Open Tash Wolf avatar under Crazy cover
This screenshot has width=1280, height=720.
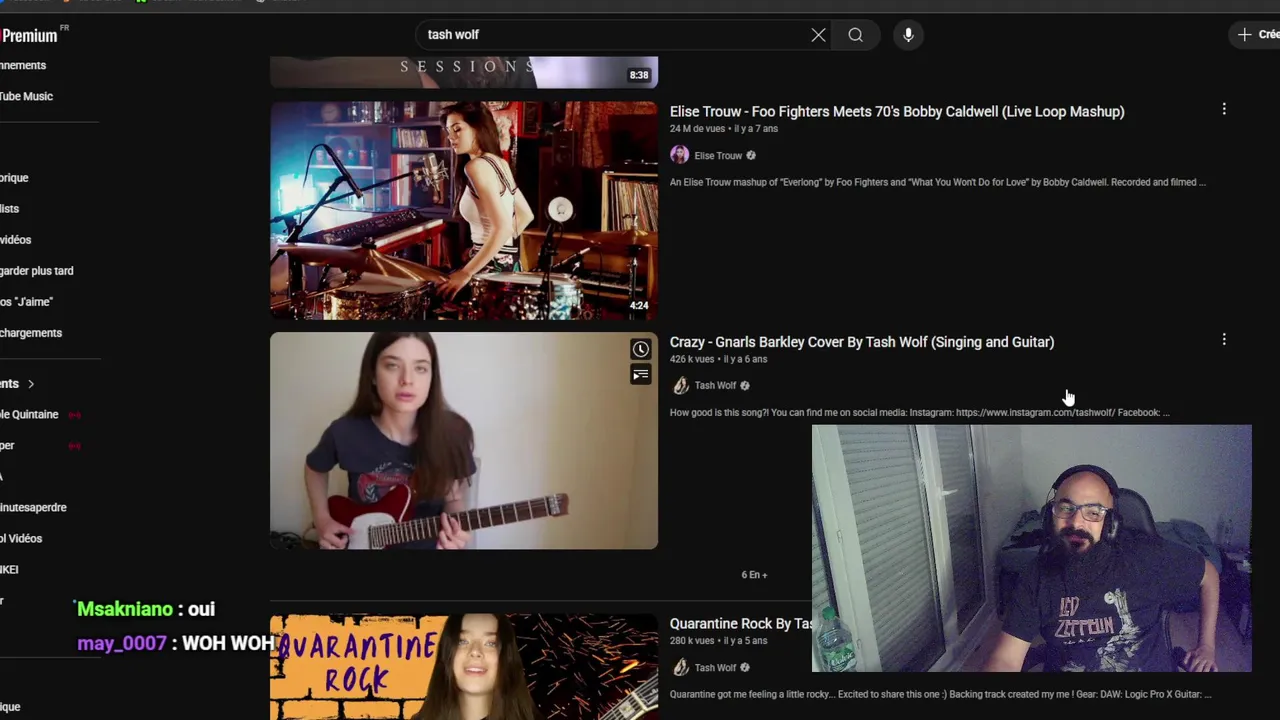[x=680, y=385]
